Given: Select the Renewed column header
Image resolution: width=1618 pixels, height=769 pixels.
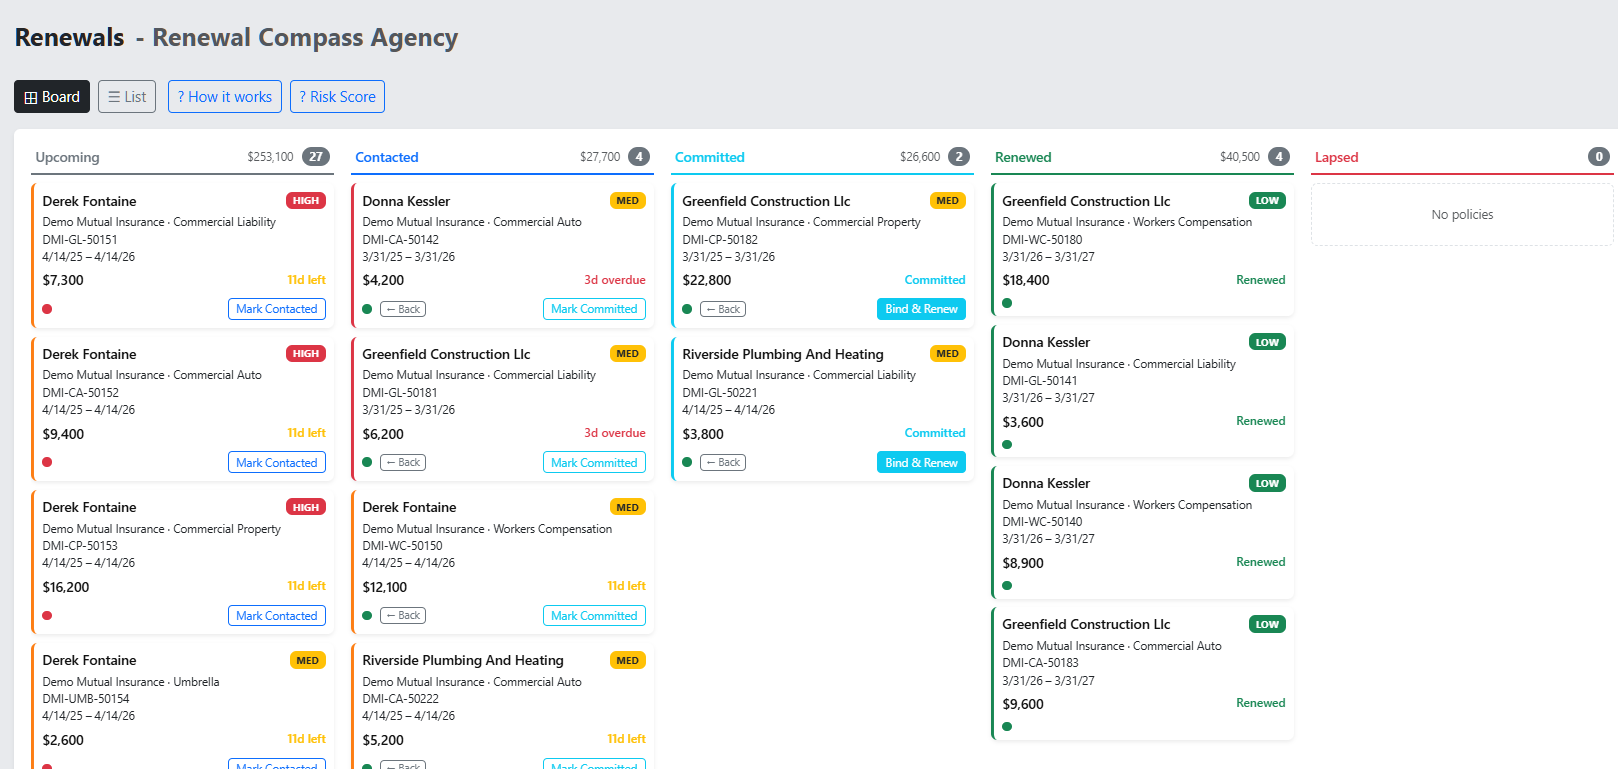Looking at the screenshot, I should [x=1023, y=157].
